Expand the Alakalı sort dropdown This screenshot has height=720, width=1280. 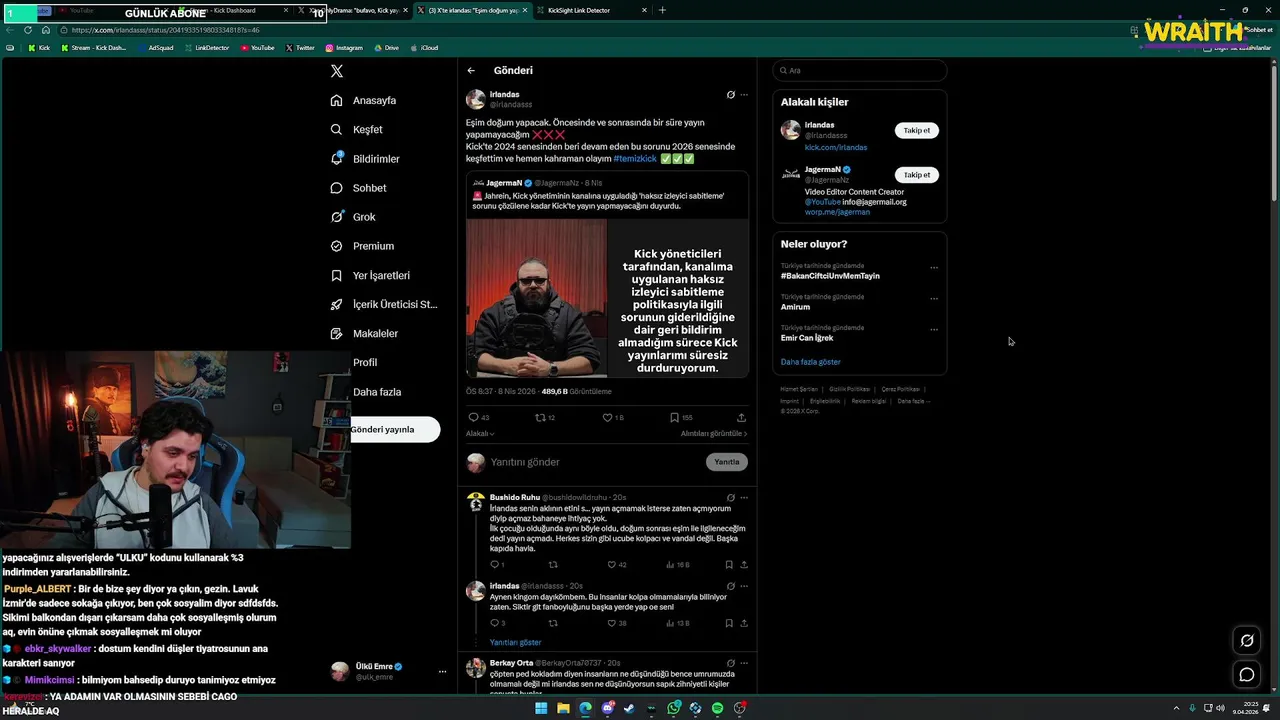coord(480,434)
